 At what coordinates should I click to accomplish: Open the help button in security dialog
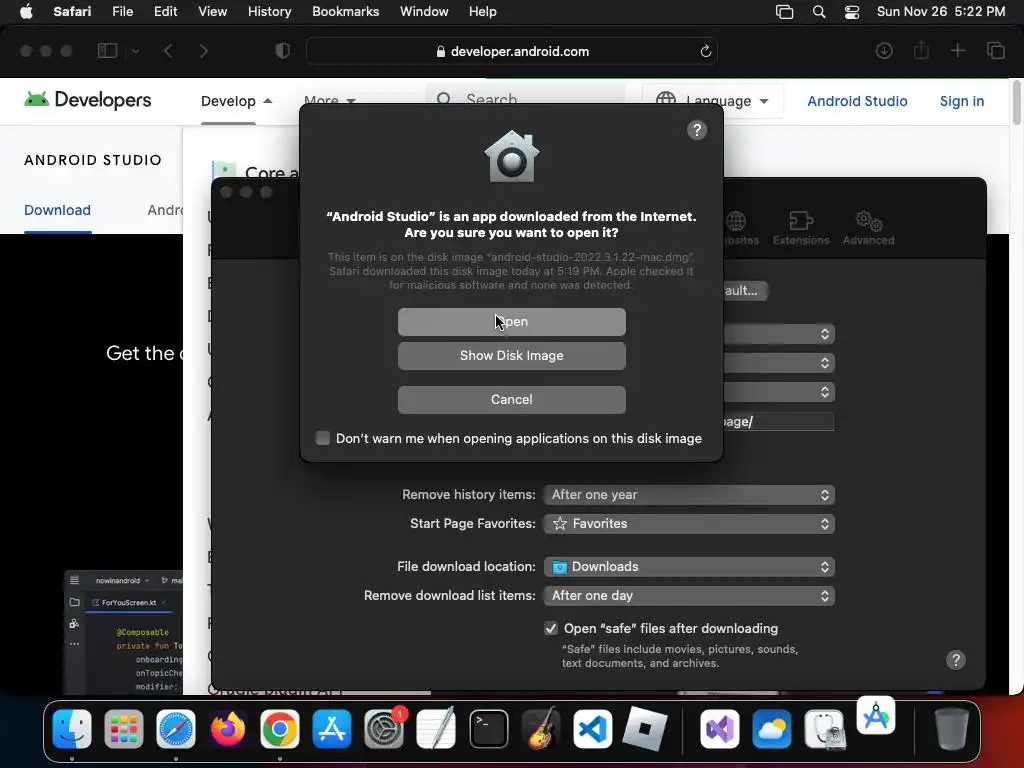tap(697, 131)
